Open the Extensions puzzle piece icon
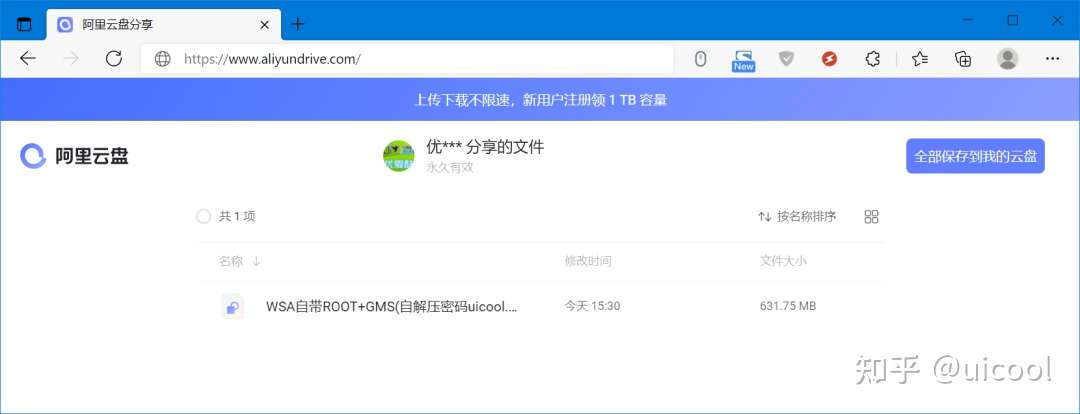Image resolution: width=1080 pixels, height=414 pixels. pyautogui.click(x=873, y=59)
